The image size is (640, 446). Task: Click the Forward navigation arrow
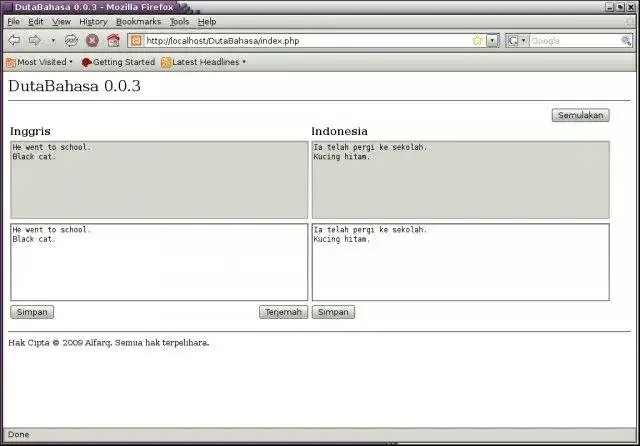point(35,40)
